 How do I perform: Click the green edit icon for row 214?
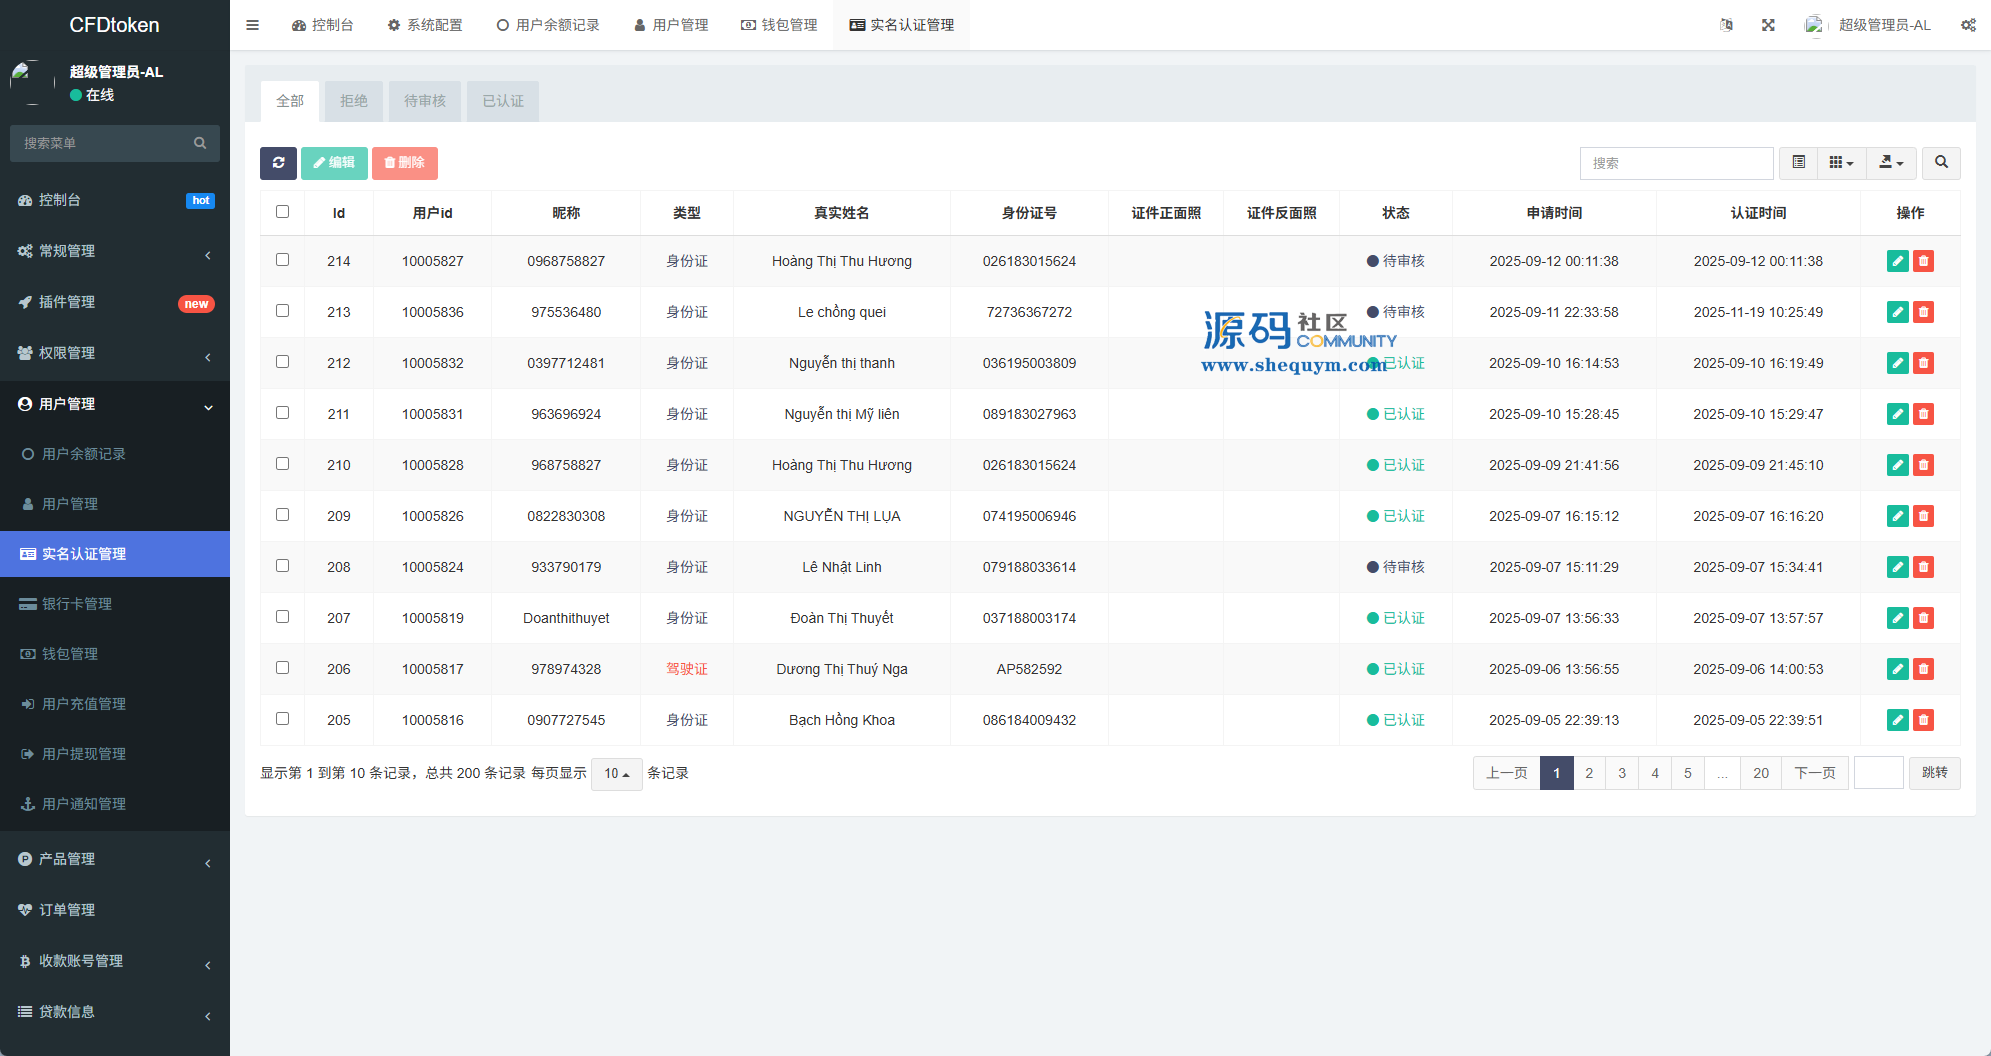pyautogui.click(x=1897, y=261)
